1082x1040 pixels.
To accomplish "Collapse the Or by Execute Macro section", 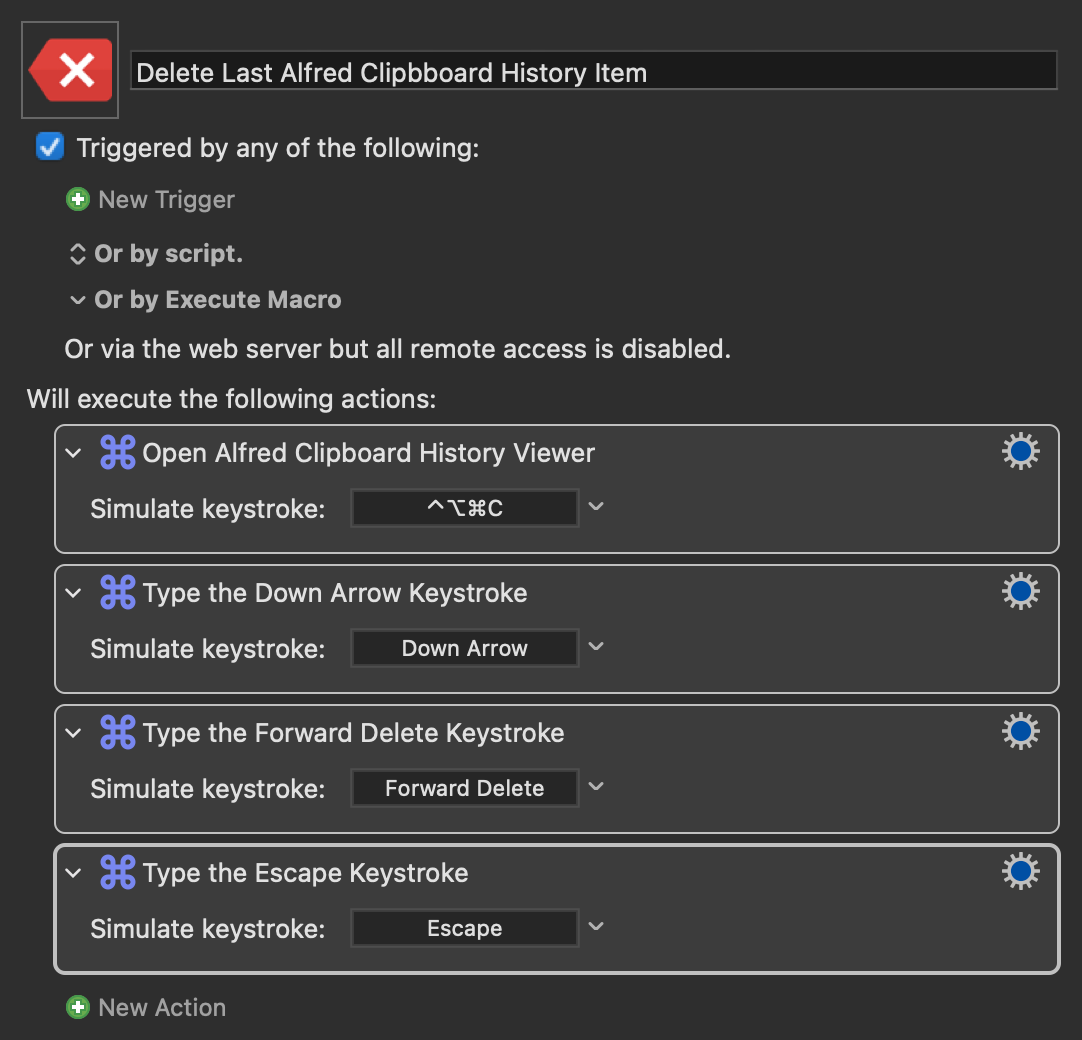I will coord(77,300).
